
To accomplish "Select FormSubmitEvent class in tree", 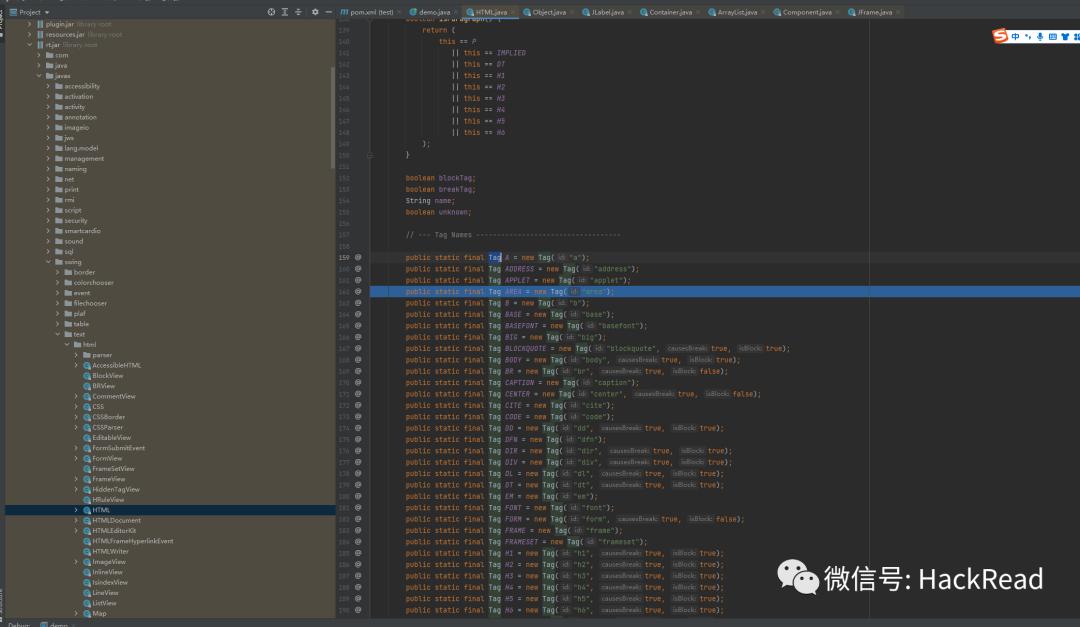I will (118, 448).
